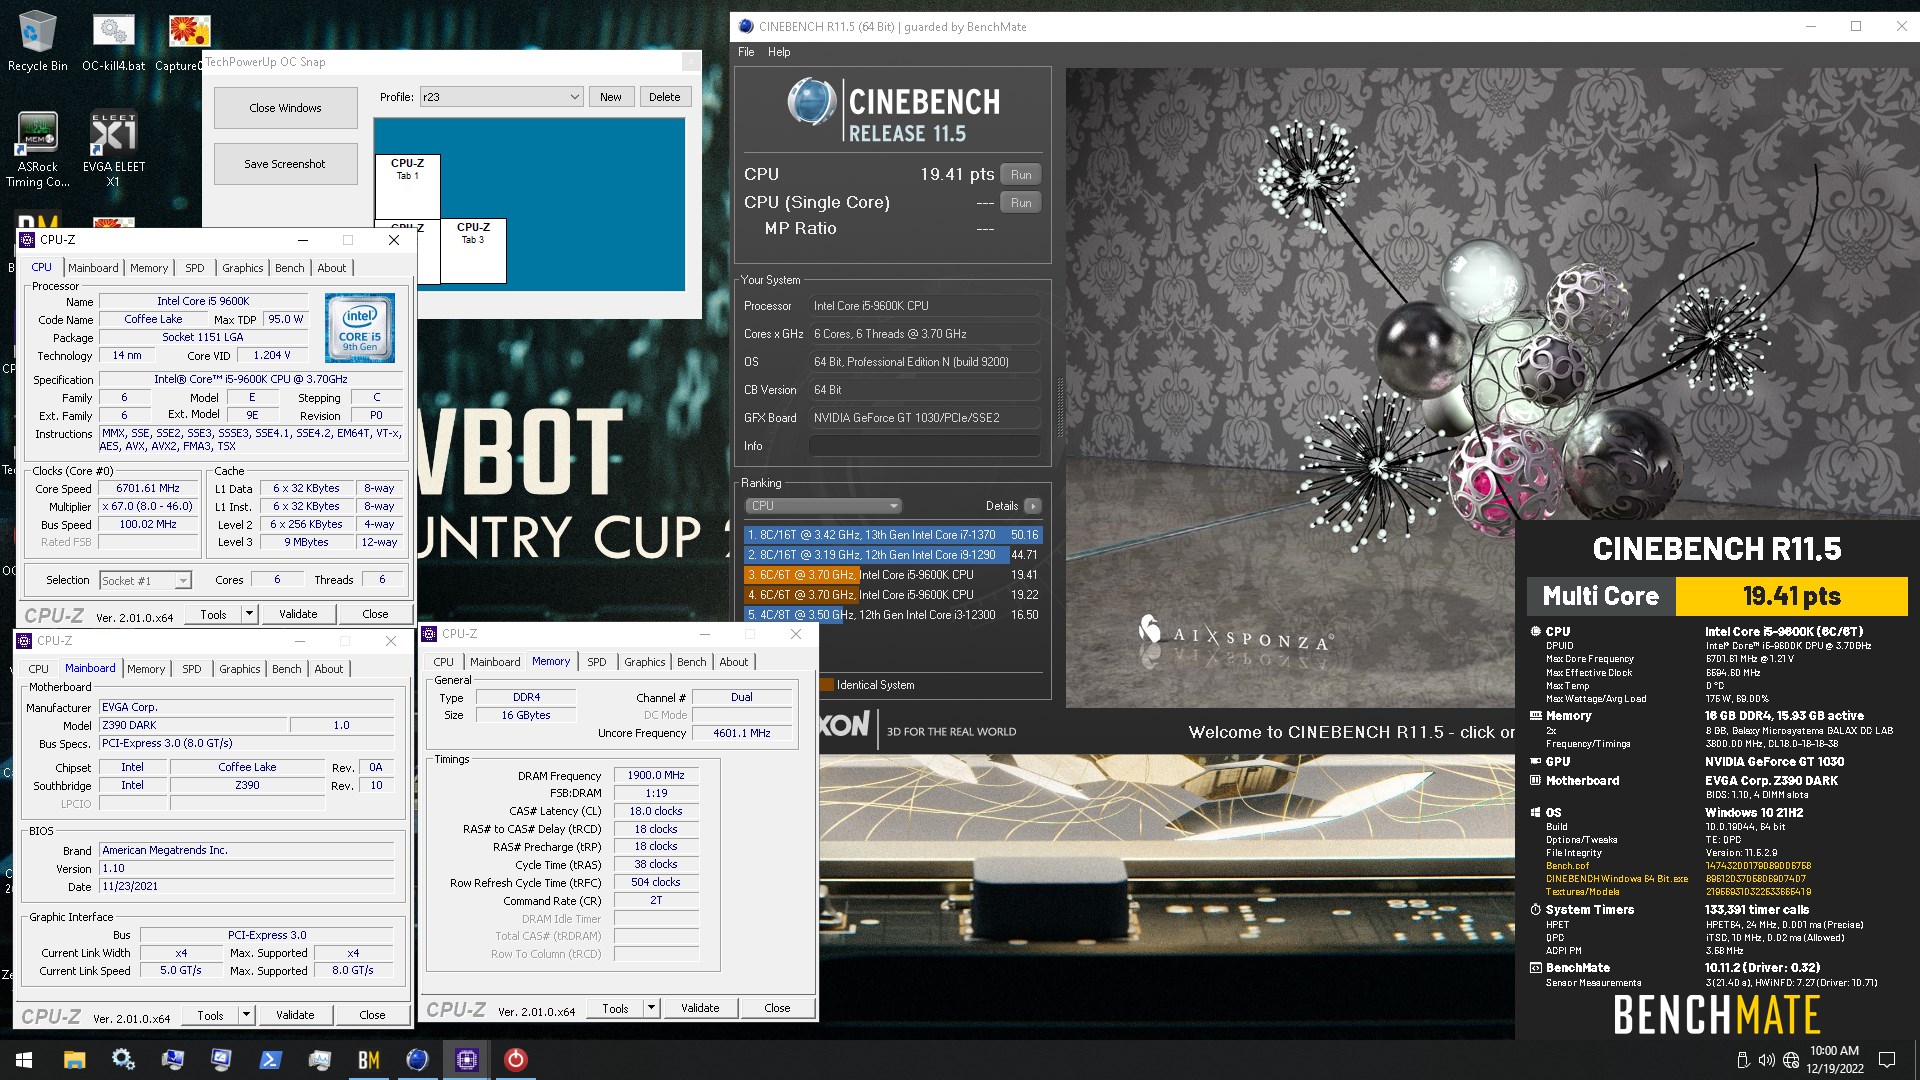The height and width of the screenshot is (1080, 1920).
Task: Switch to Cinebench via its taskbar sphere icon
Action: 417,1060
